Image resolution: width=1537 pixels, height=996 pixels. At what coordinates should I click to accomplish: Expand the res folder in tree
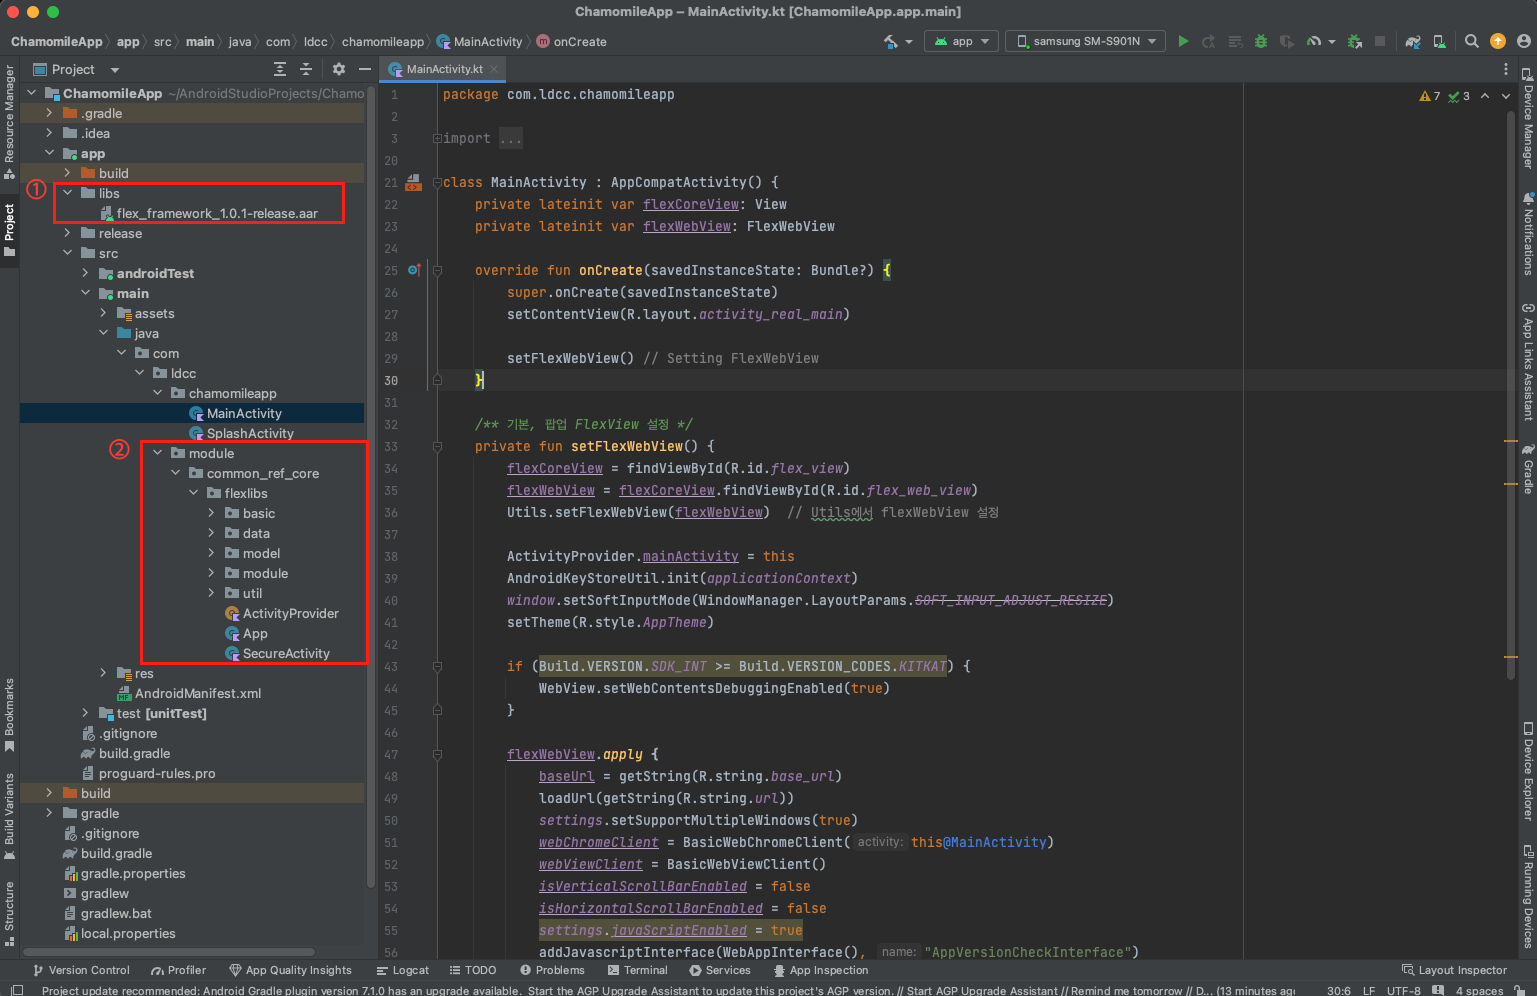coord(103,673)
